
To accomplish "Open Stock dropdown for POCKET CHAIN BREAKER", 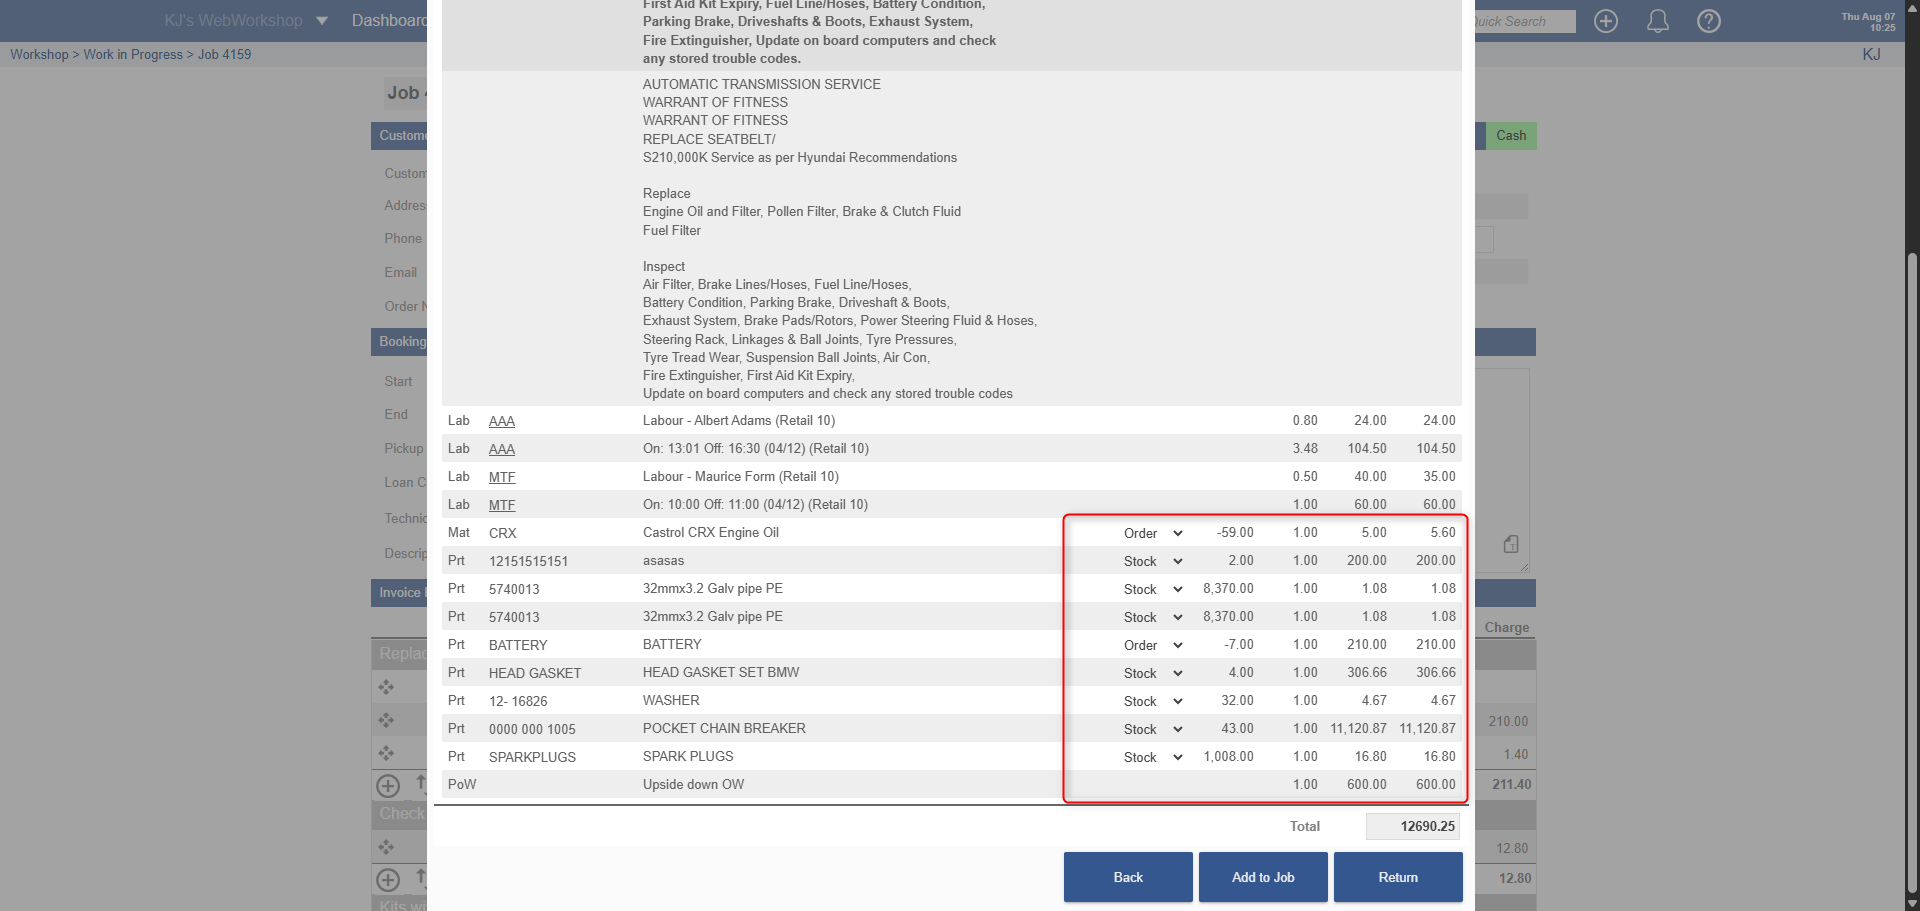I will [x=1153, y=729].
